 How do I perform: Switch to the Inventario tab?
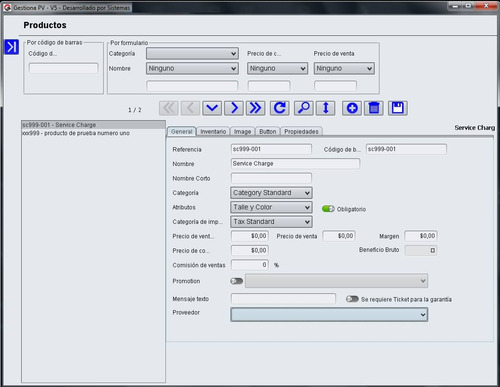click(213, 132)
